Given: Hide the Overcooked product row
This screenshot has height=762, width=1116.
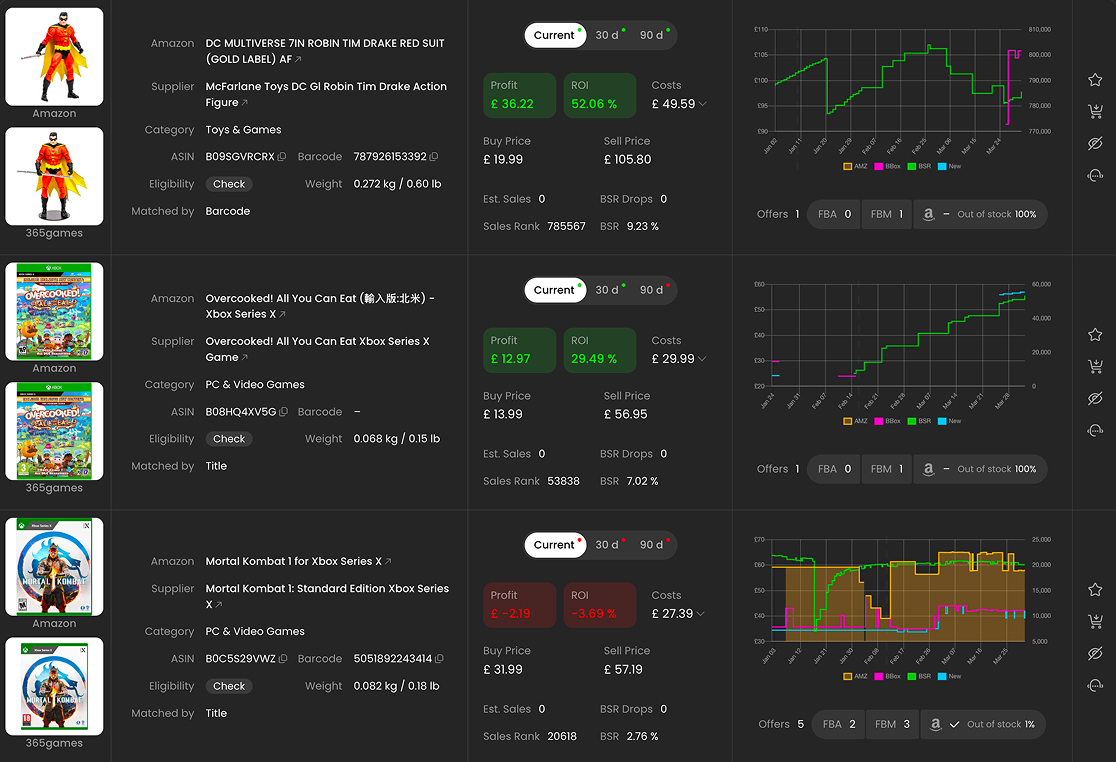Looking at the screenshot, I should (1095, 398).
